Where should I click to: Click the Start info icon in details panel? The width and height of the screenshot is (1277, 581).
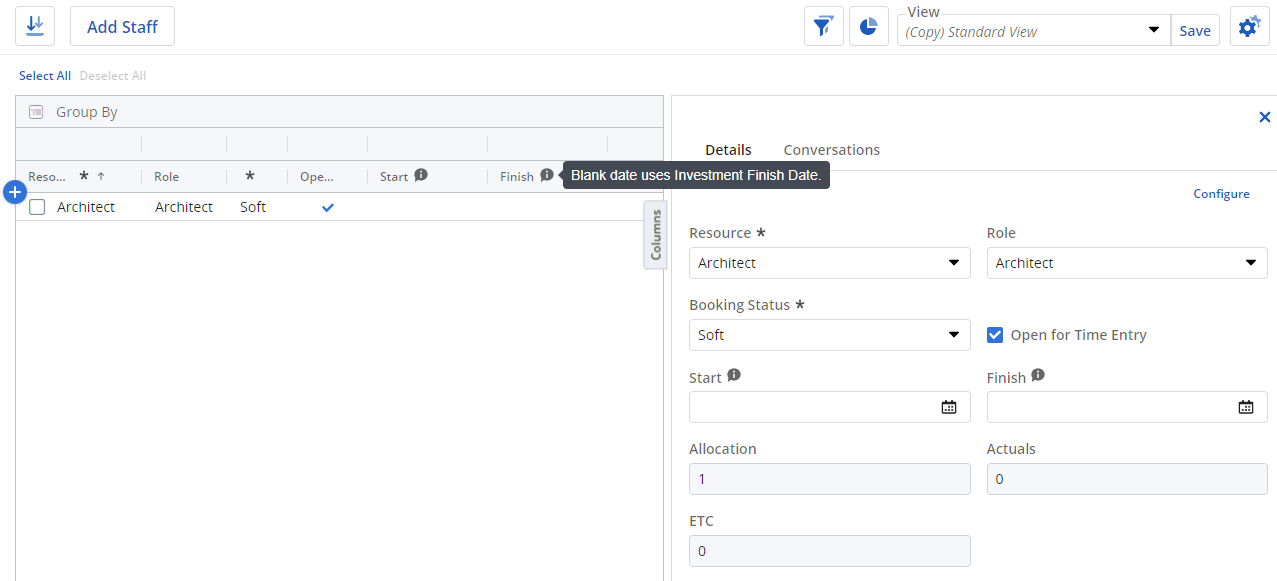pyautogui.click(x=734, y=376)
